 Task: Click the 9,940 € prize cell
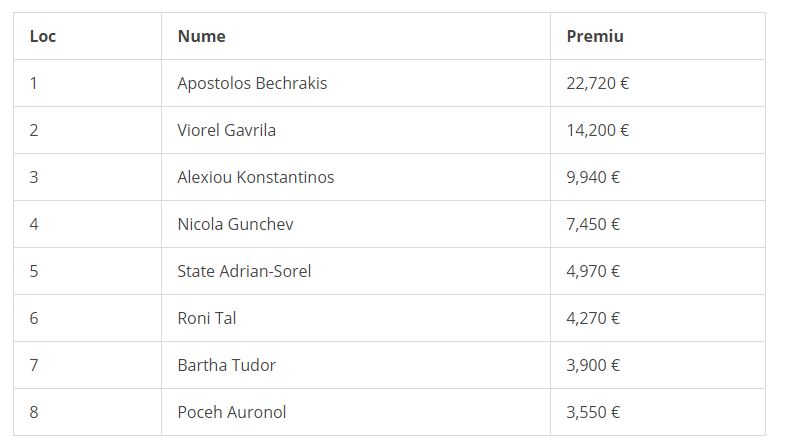coord(593,177)
